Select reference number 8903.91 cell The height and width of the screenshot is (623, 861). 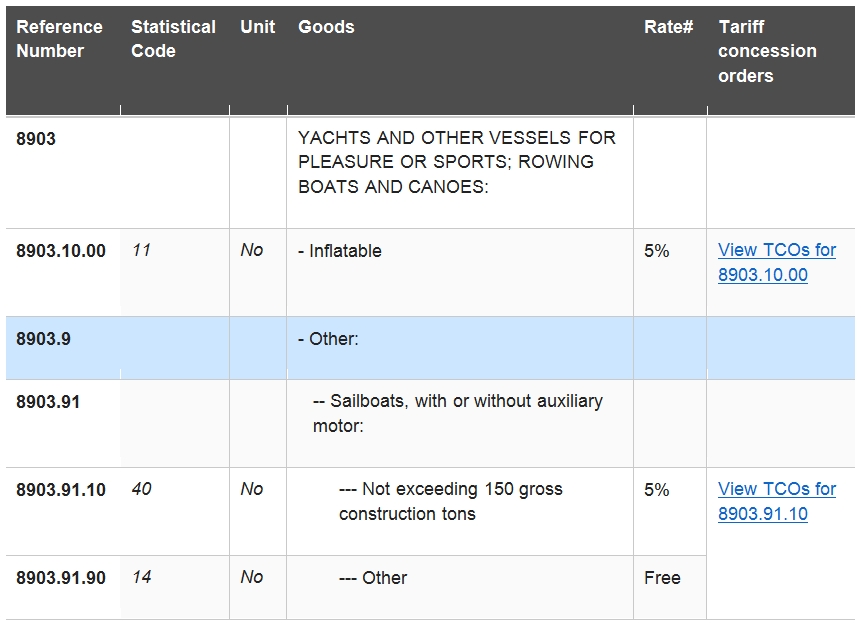[48, 402]
